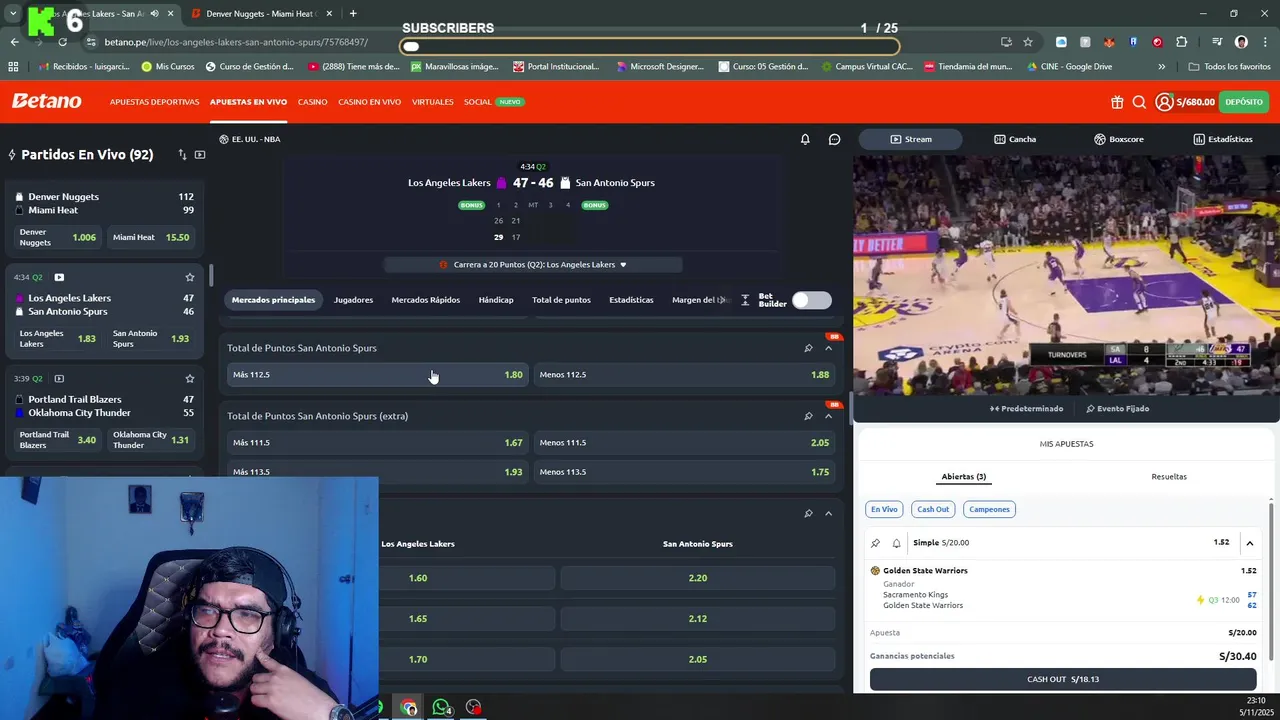
Task: Pin the Total de Puntos Spurs (extra) market
Action: [x=808, y=416]
